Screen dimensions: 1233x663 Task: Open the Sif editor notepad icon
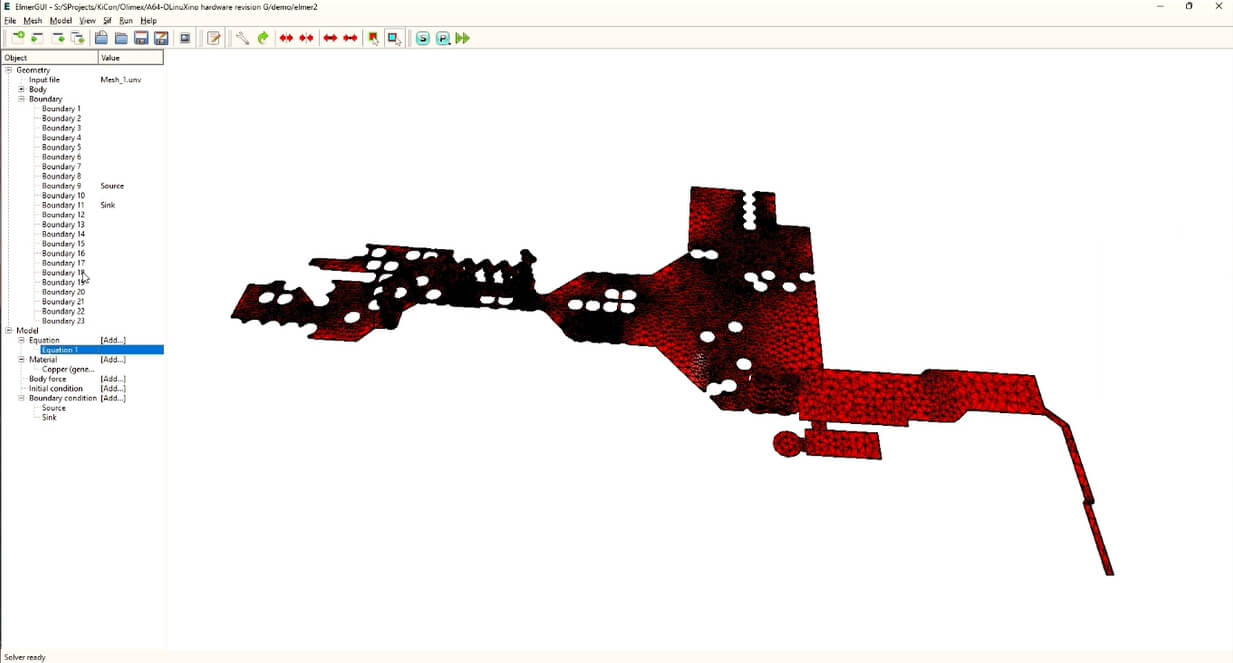(x=214, y=38)
